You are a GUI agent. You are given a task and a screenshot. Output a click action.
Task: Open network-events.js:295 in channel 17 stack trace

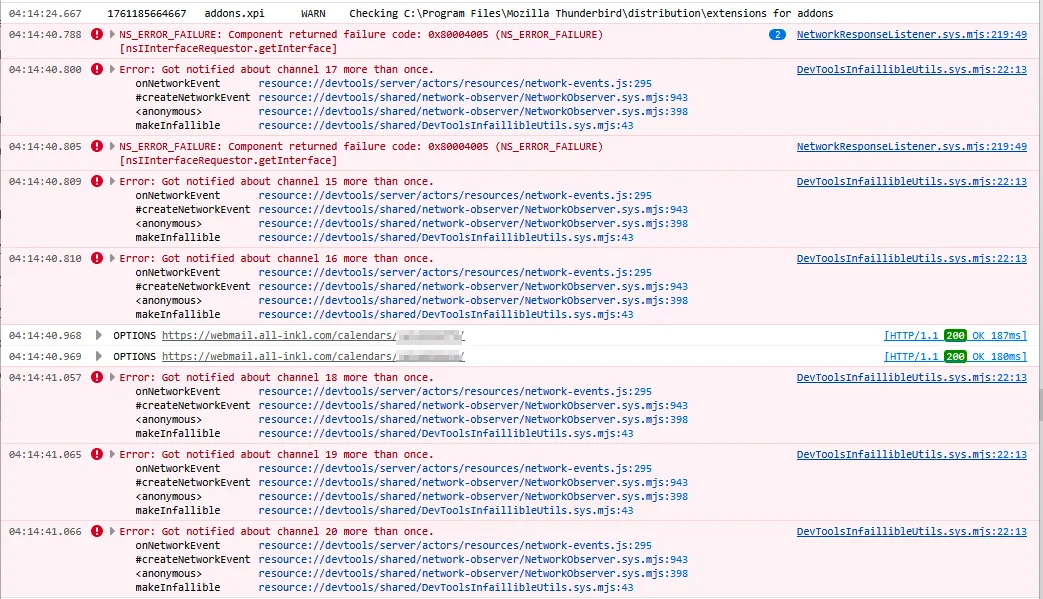pos(455,83)
